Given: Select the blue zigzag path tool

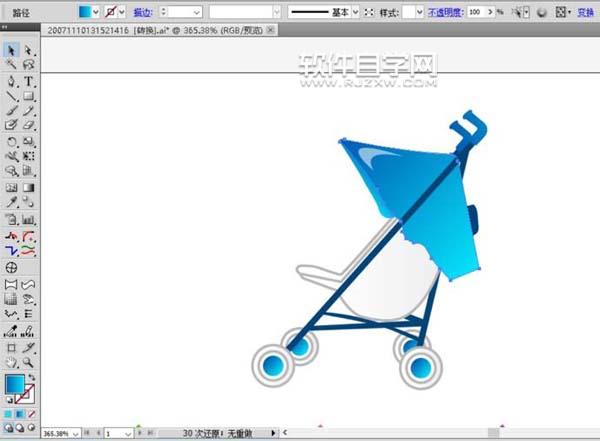Looking at the screenshot, I should pos(11,251).
